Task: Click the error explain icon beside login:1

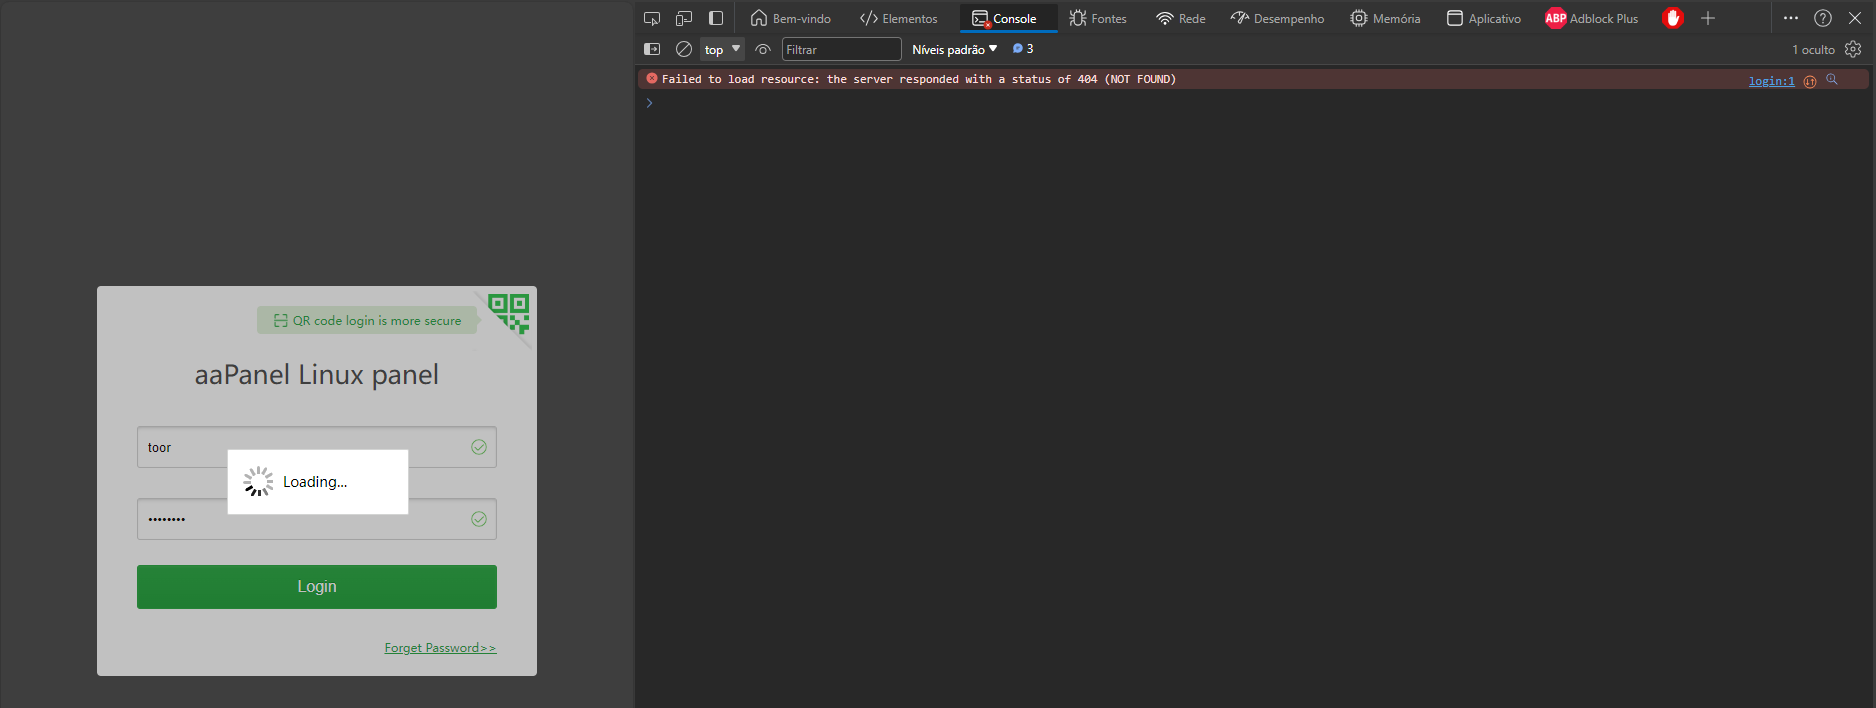Action: [1810, 82]
